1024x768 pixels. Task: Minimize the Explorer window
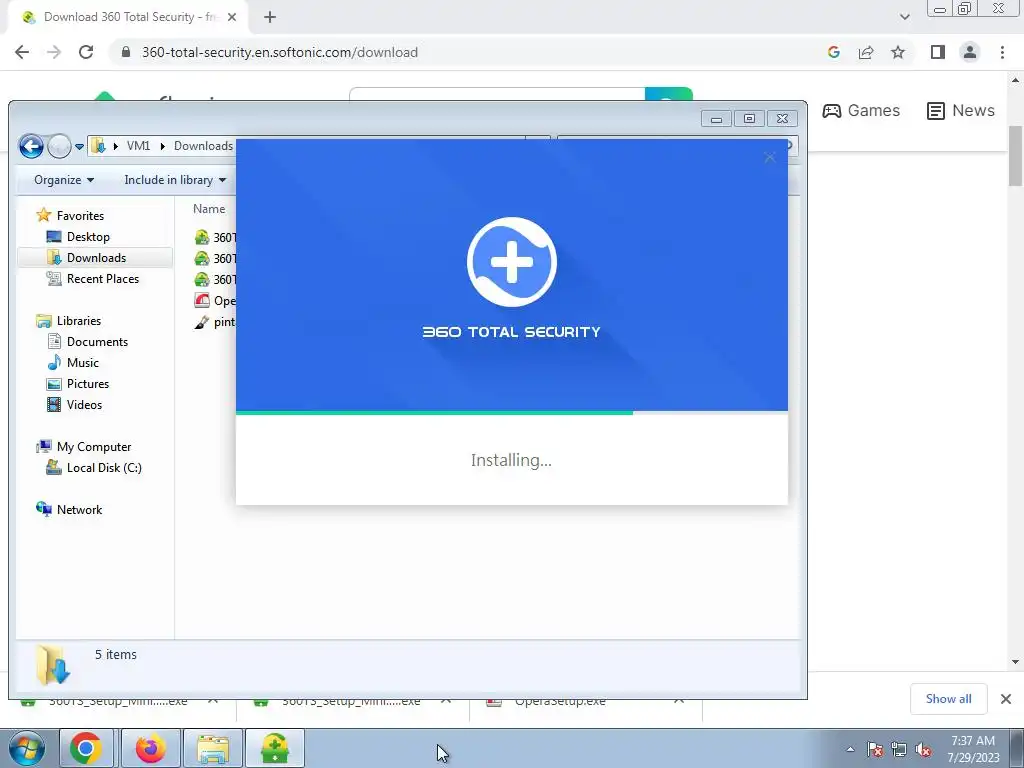[716, 118]
